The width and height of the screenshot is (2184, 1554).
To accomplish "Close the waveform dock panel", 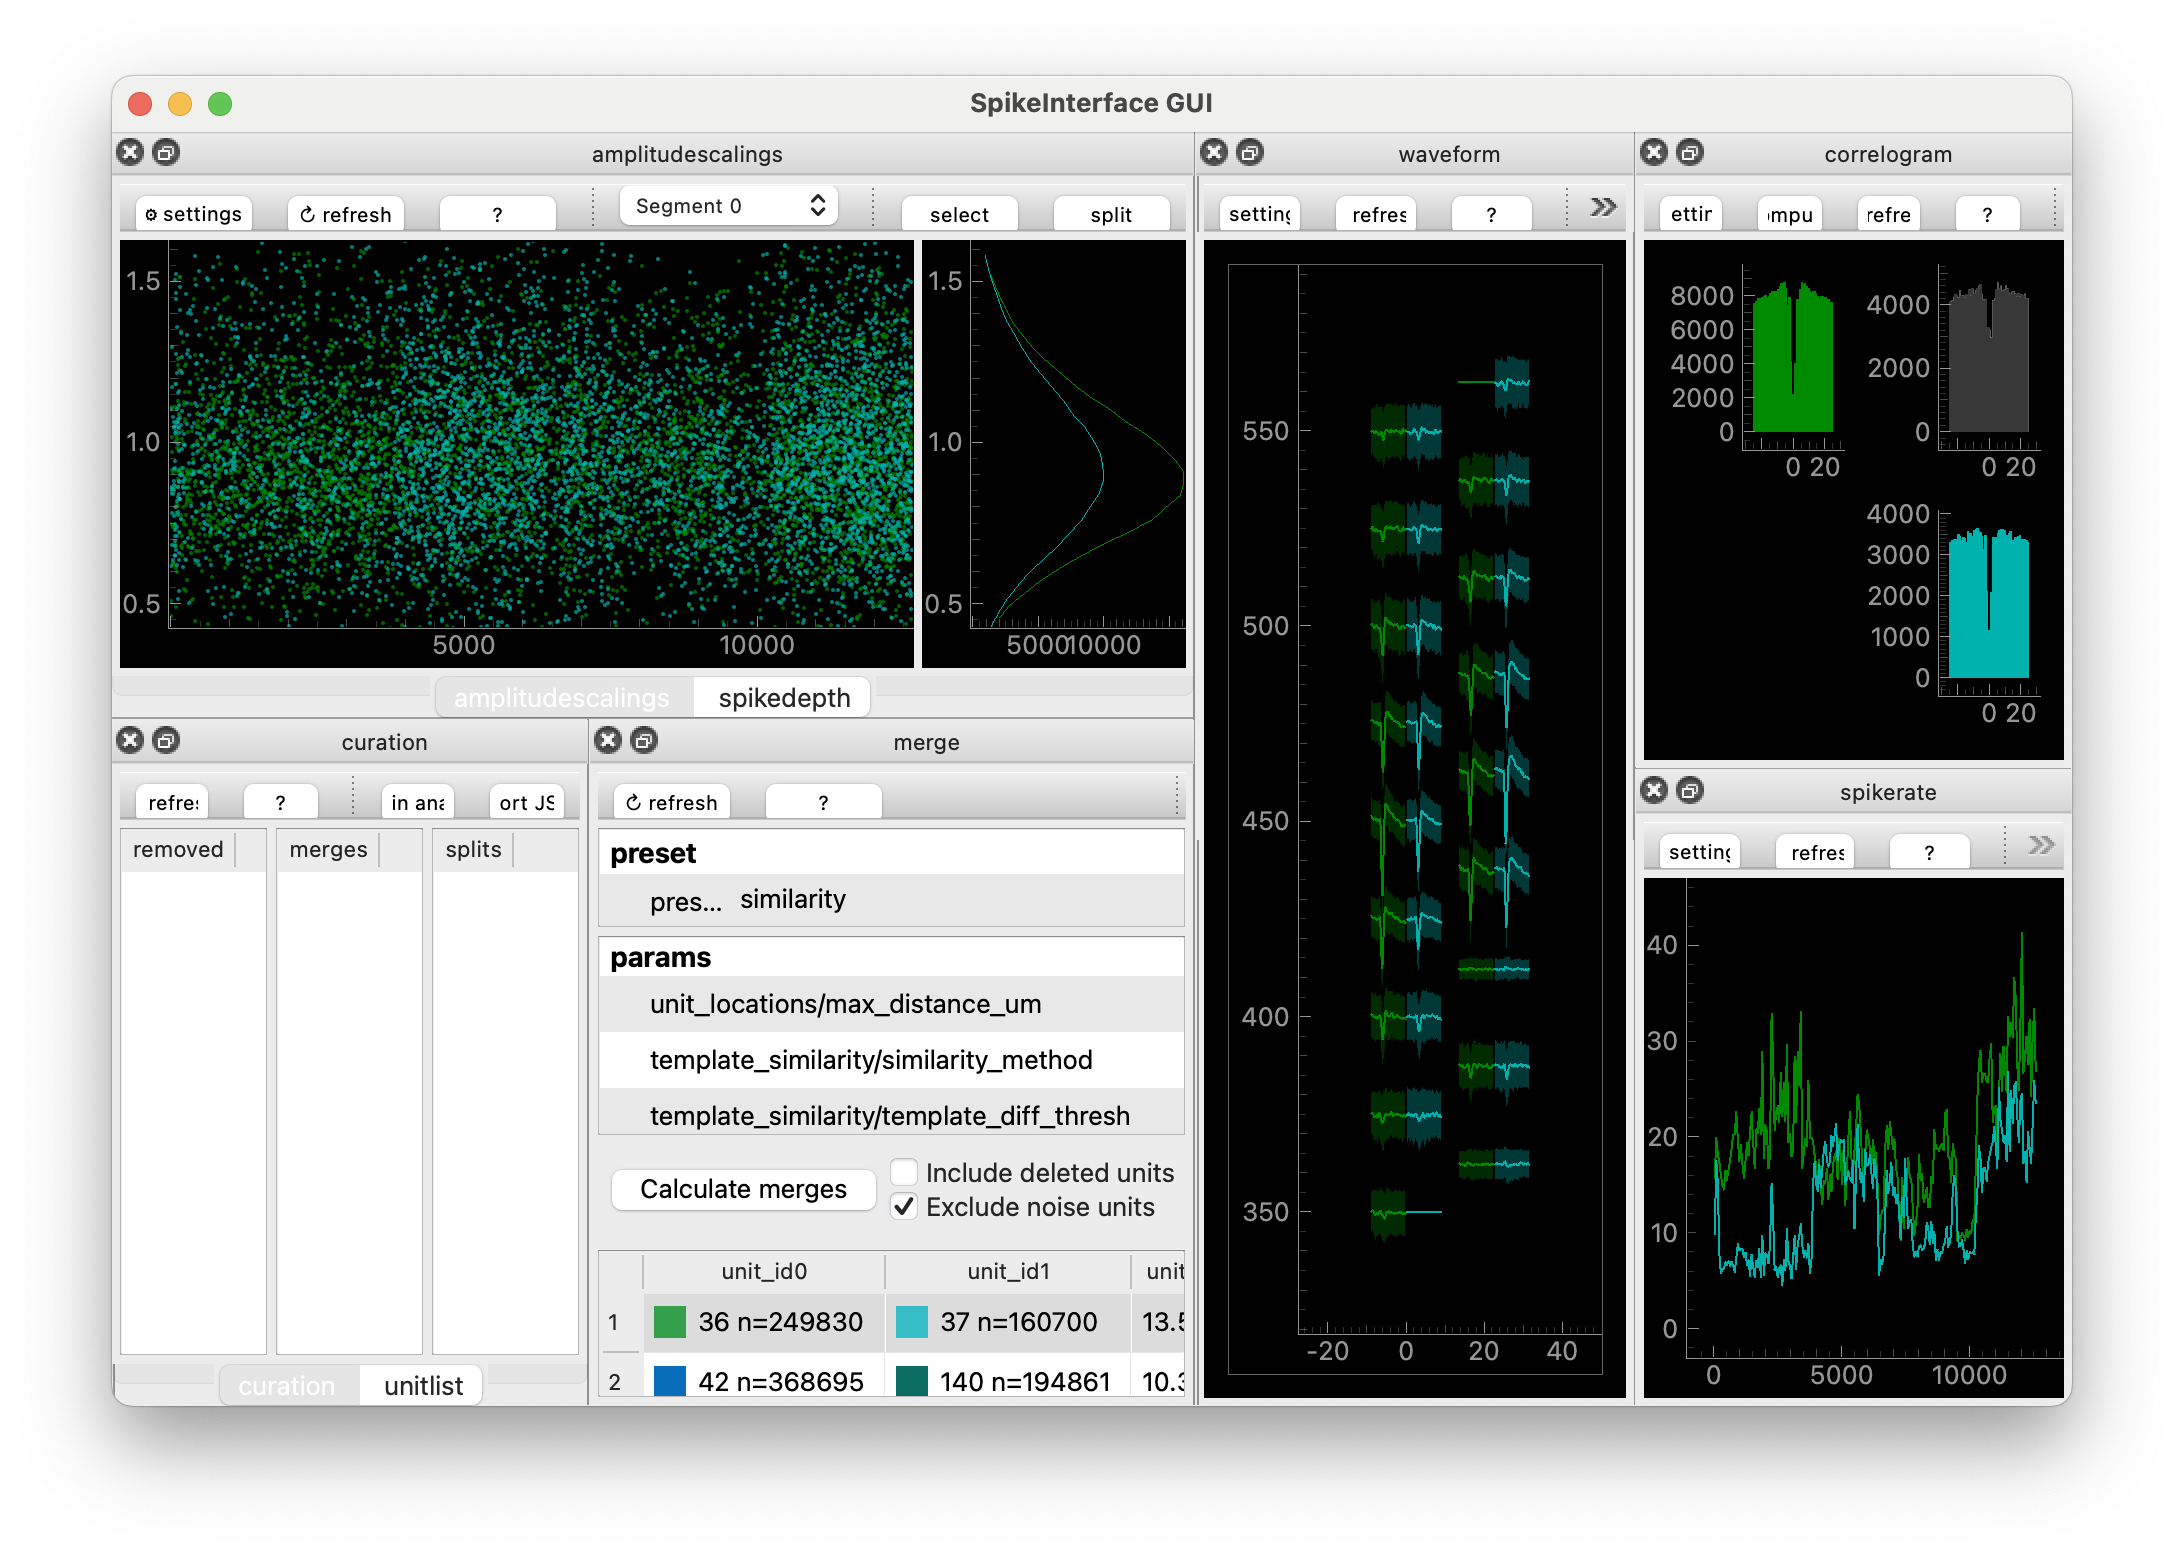I will tap(1214, 153).
